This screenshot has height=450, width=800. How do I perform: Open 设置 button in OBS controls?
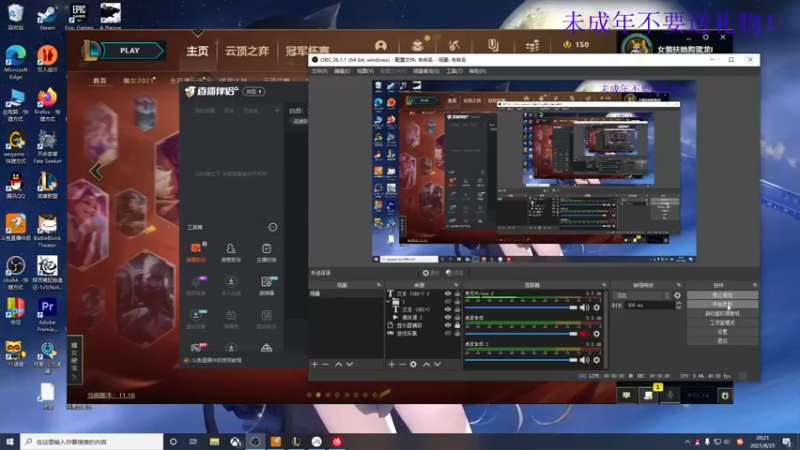(x=722, y=332)
